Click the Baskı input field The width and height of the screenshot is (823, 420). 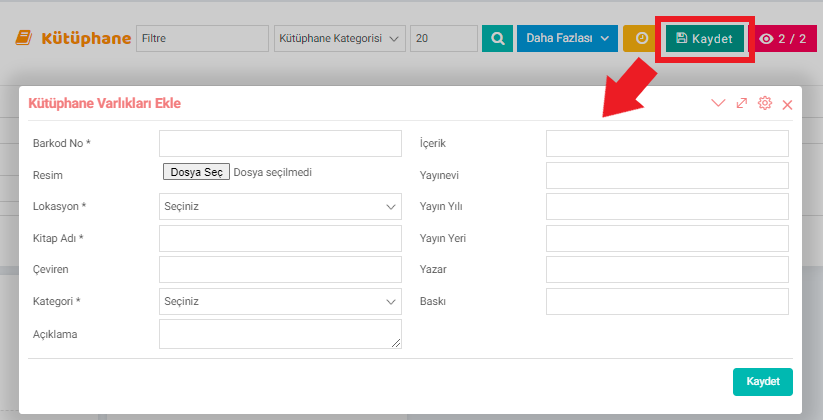tap(667, 301)
